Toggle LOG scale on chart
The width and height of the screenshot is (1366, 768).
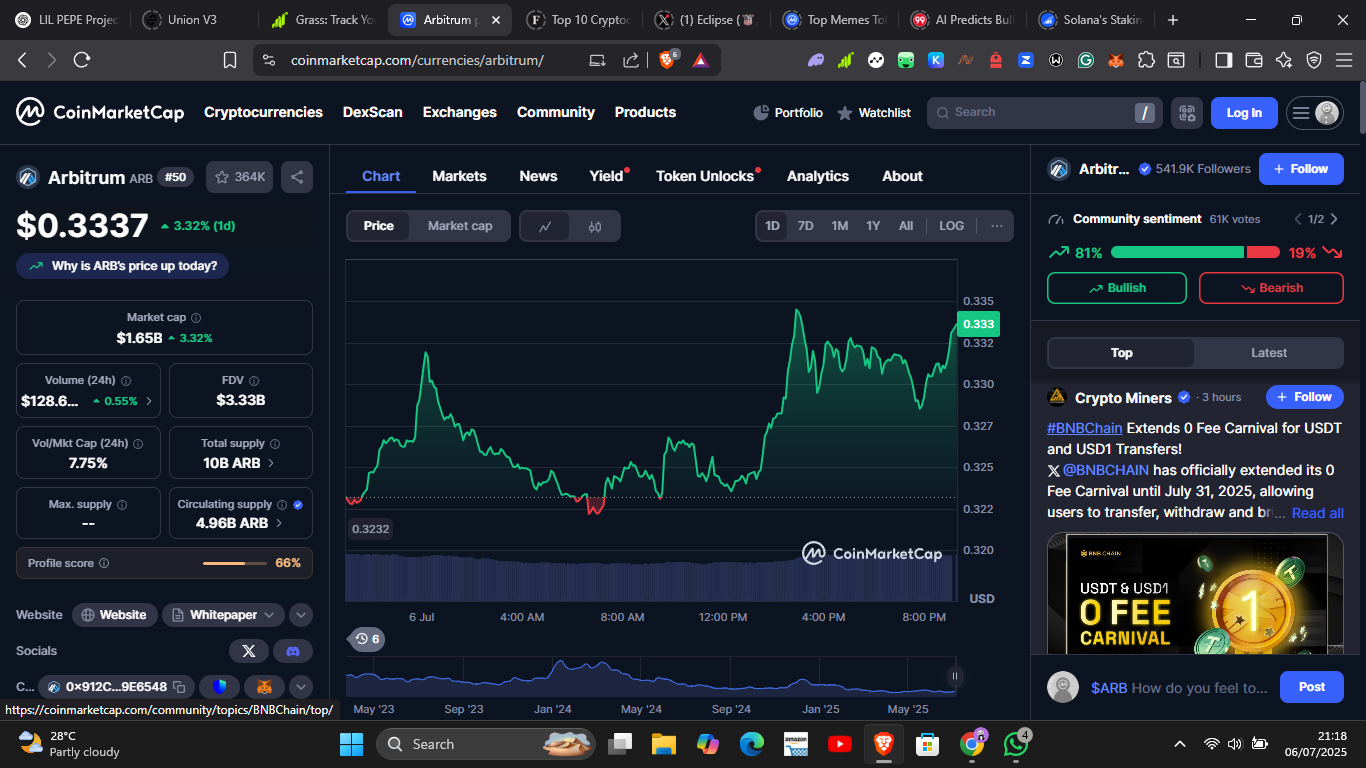tap(952, 226)
